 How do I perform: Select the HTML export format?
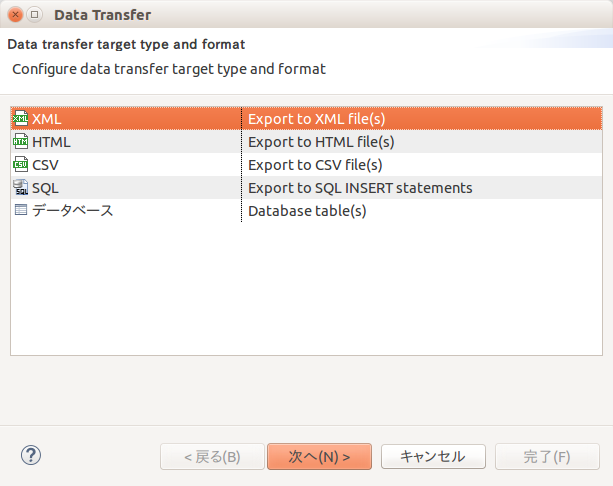tap(306, 142)
